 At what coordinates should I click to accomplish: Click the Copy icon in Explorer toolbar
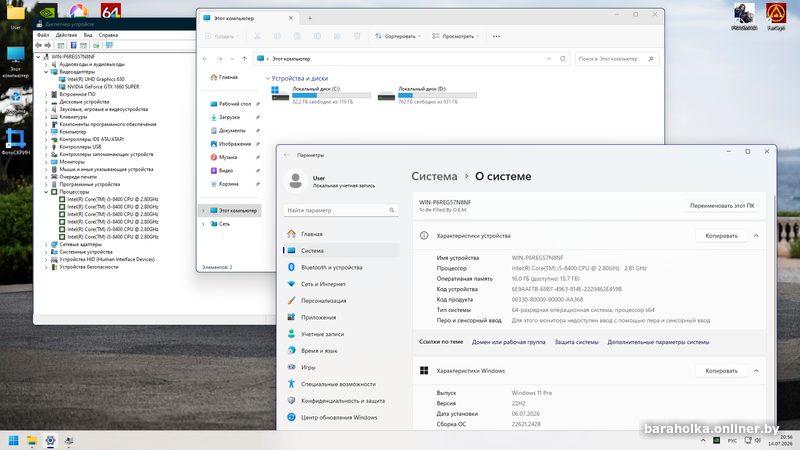click(277, 36)
